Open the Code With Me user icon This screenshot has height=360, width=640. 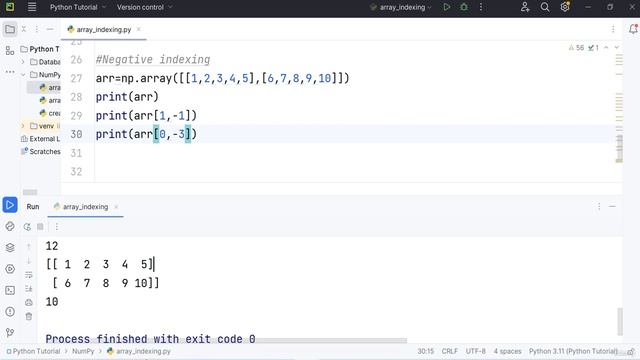coord(525,7)
